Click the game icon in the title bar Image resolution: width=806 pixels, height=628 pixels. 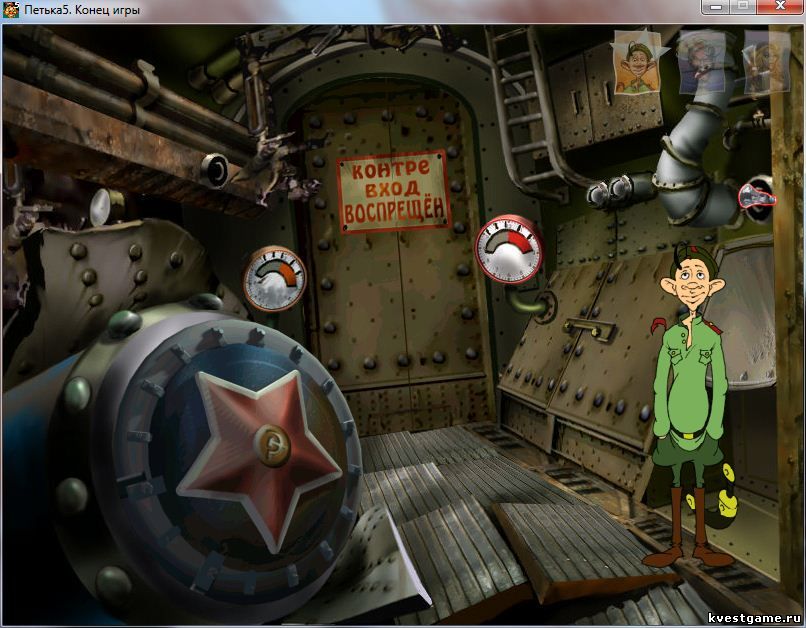[11, 10]
